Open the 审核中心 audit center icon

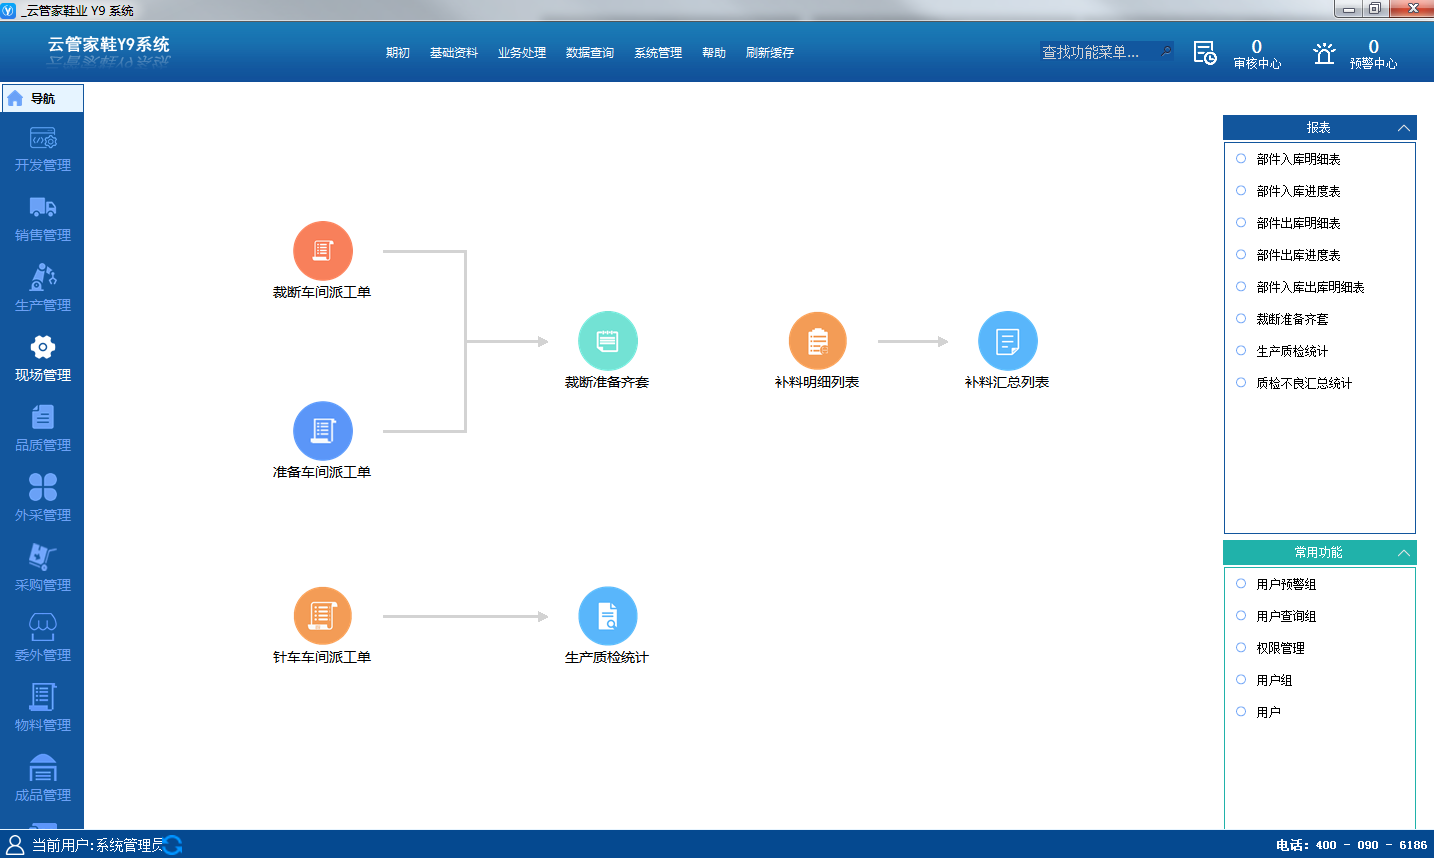tap(1205, 53)
